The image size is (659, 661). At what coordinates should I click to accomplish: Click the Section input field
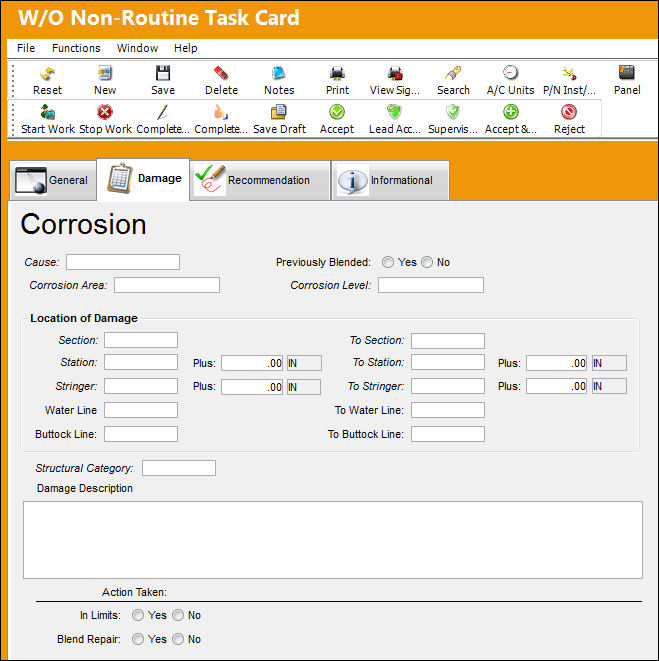point(141,340)
